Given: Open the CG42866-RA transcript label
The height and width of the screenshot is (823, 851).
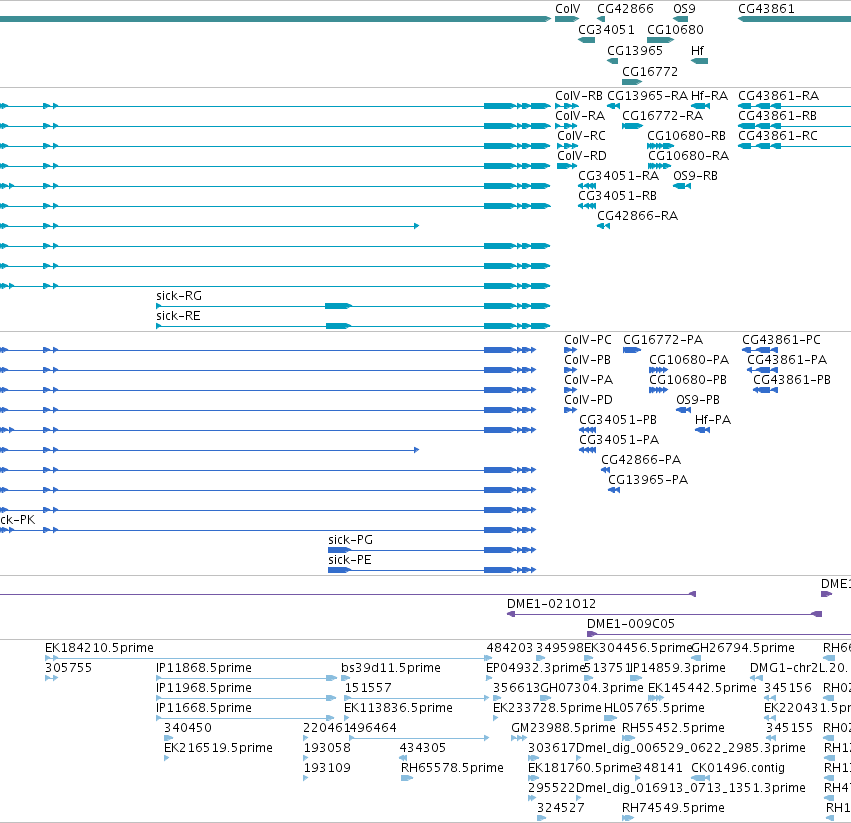Looking at the screenshot, I should (x=637, y=216).
